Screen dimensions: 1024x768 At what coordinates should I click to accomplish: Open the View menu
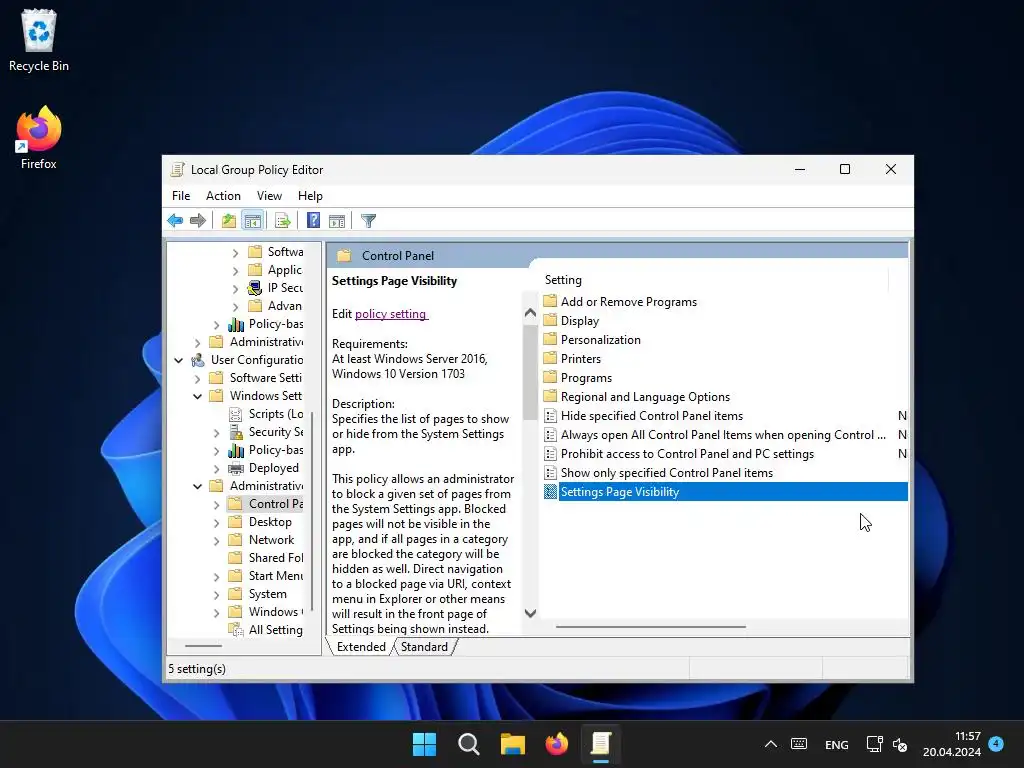(x=269, y=196)
